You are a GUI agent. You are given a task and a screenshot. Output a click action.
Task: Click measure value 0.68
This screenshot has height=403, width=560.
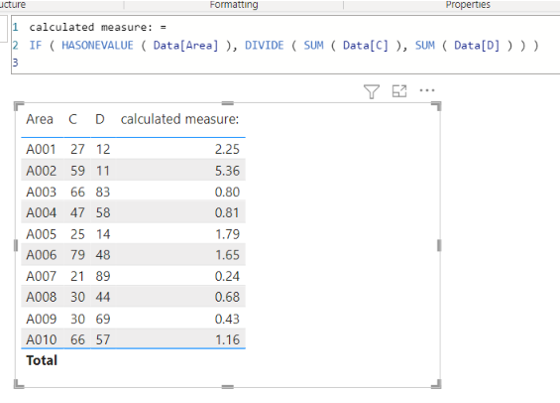pos(227,297)
